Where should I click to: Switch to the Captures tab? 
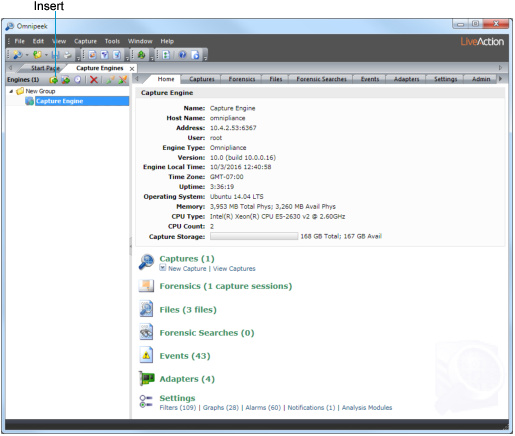(201, 79)
